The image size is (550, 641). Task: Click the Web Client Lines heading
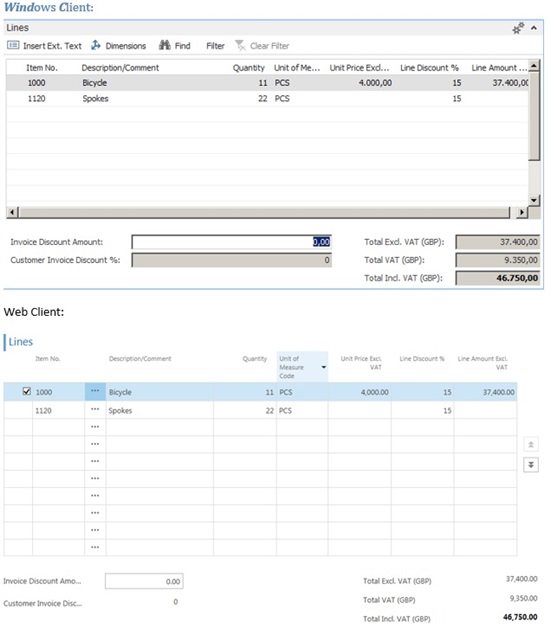coord(21,342)
